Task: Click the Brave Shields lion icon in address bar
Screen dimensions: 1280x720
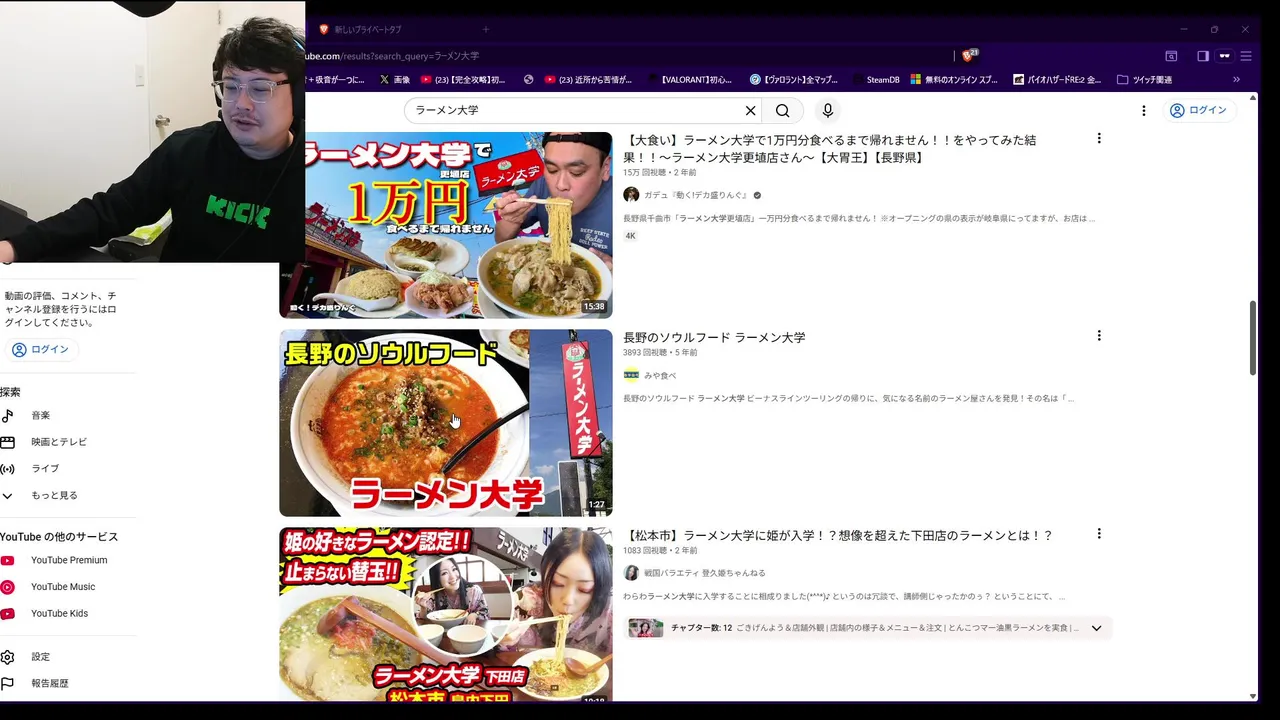Action: (x=969, y=56)
